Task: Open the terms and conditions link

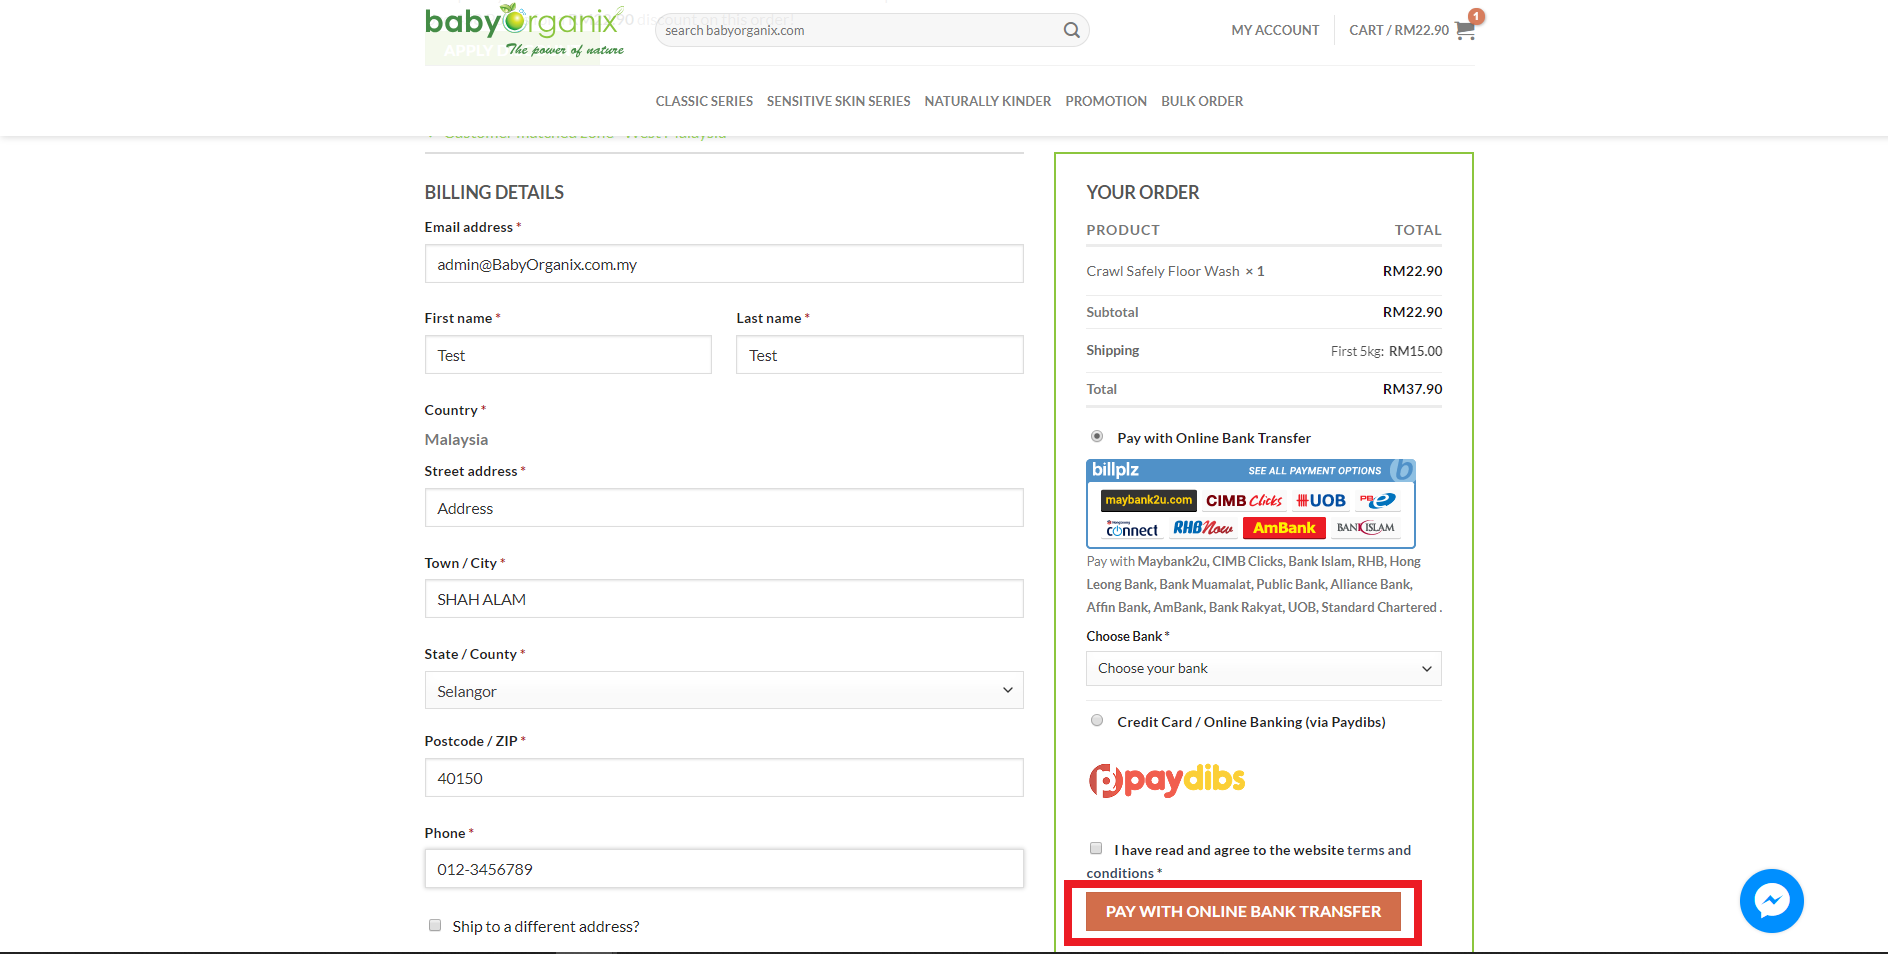Action: [1249, 861]
